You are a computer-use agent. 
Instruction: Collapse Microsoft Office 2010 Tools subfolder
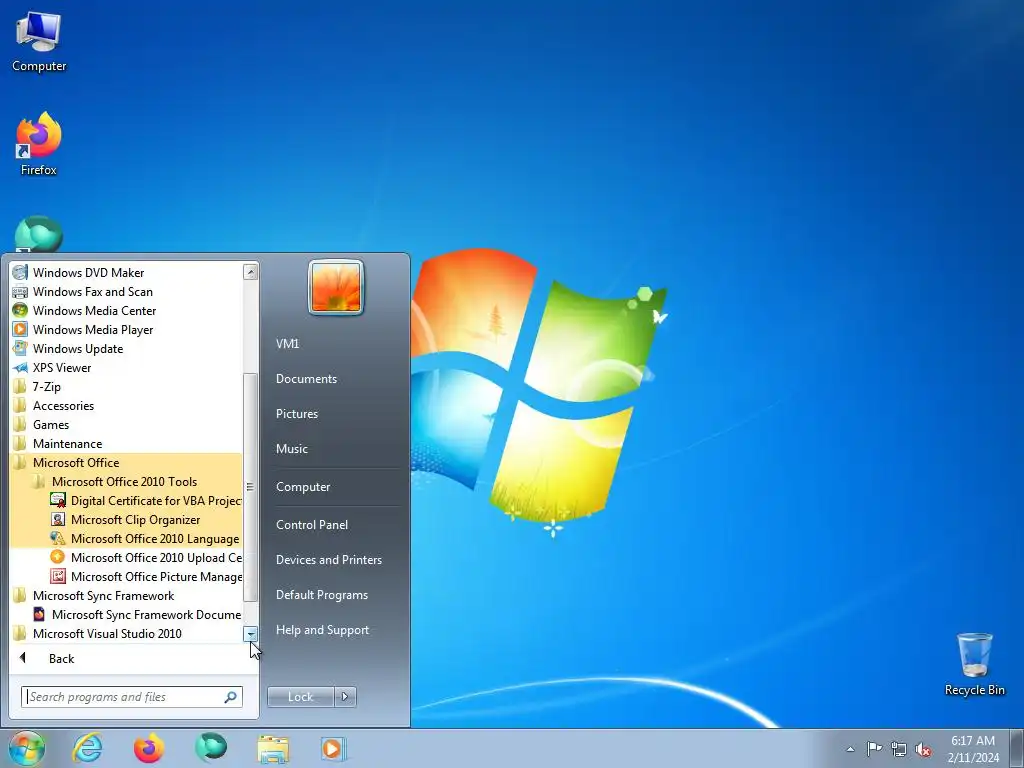coord(126,481)
